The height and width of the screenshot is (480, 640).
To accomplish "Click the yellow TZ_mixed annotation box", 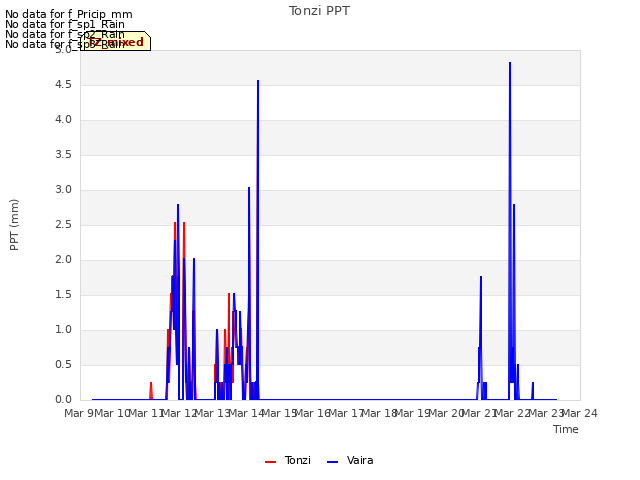I will tap(116, 42).
